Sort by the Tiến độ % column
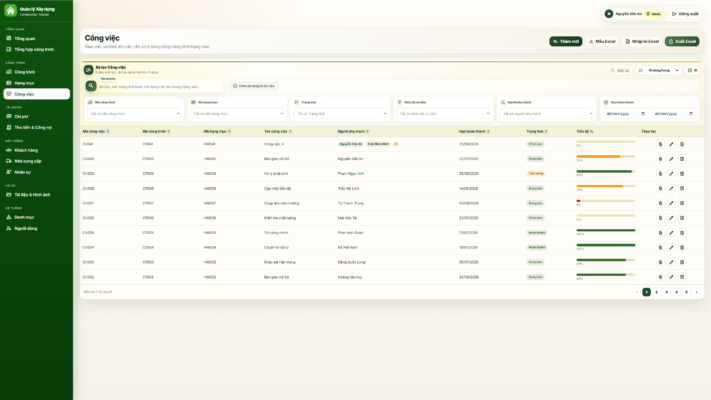Image resolution: width=711 pixels, height=400 pixels. [584, 132]
